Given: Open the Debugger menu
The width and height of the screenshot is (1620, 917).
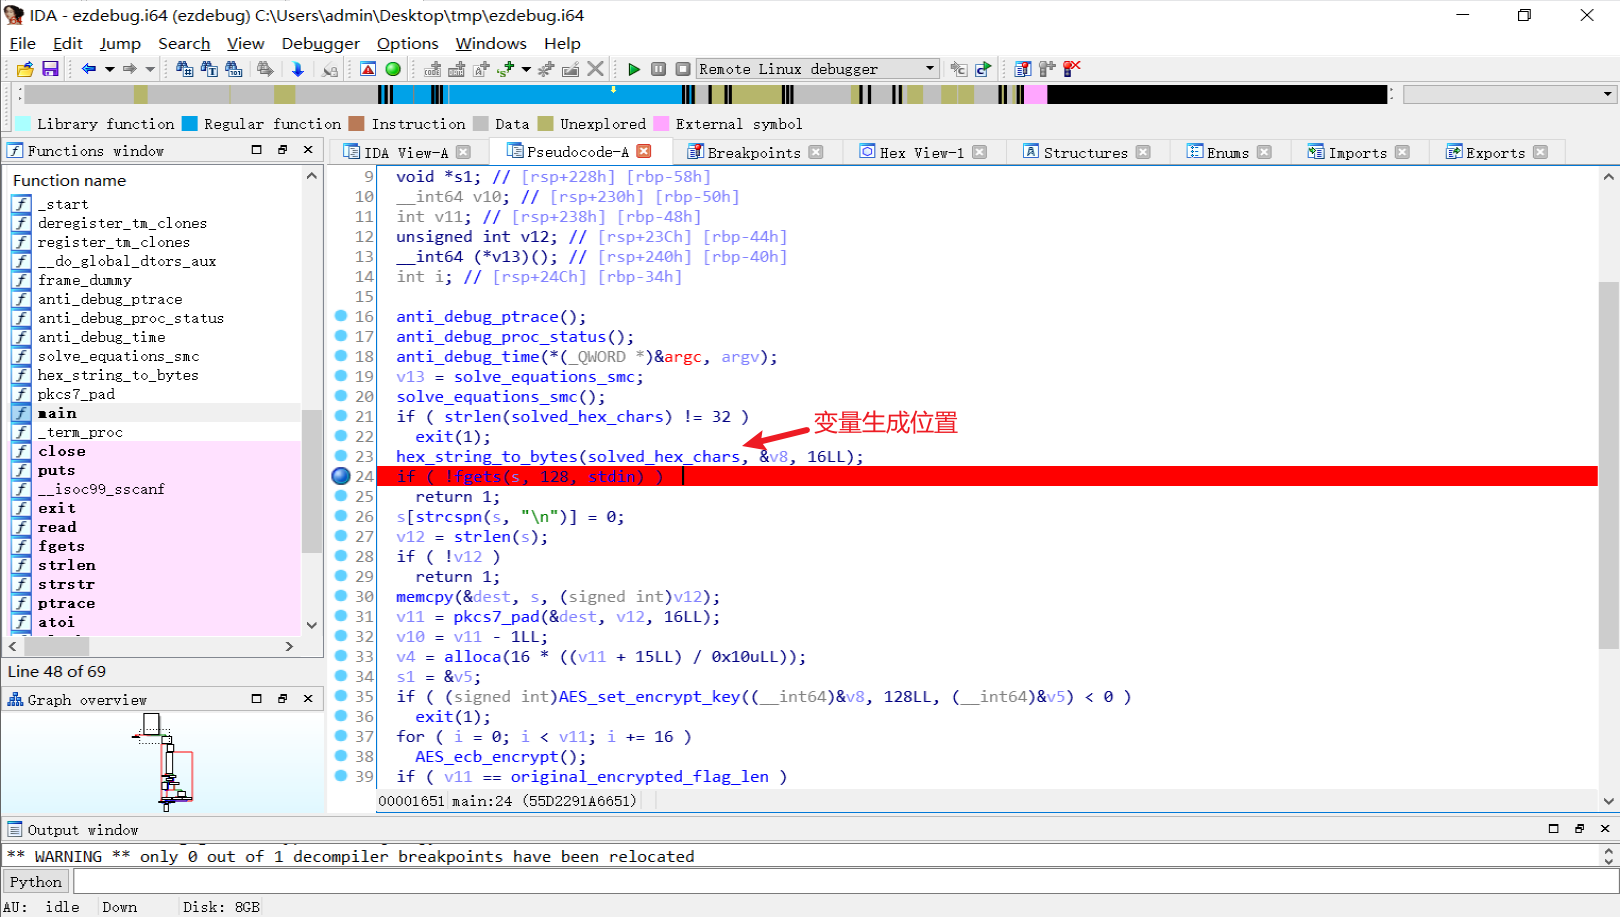Looking at the screenshot, I should tap(320, 43).
